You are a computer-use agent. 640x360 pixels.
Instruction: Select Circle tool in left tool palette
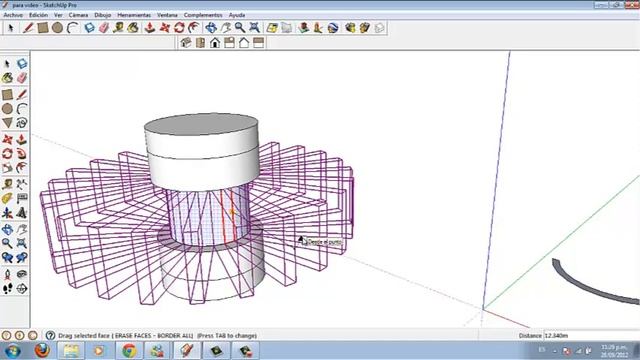point(7,109)
